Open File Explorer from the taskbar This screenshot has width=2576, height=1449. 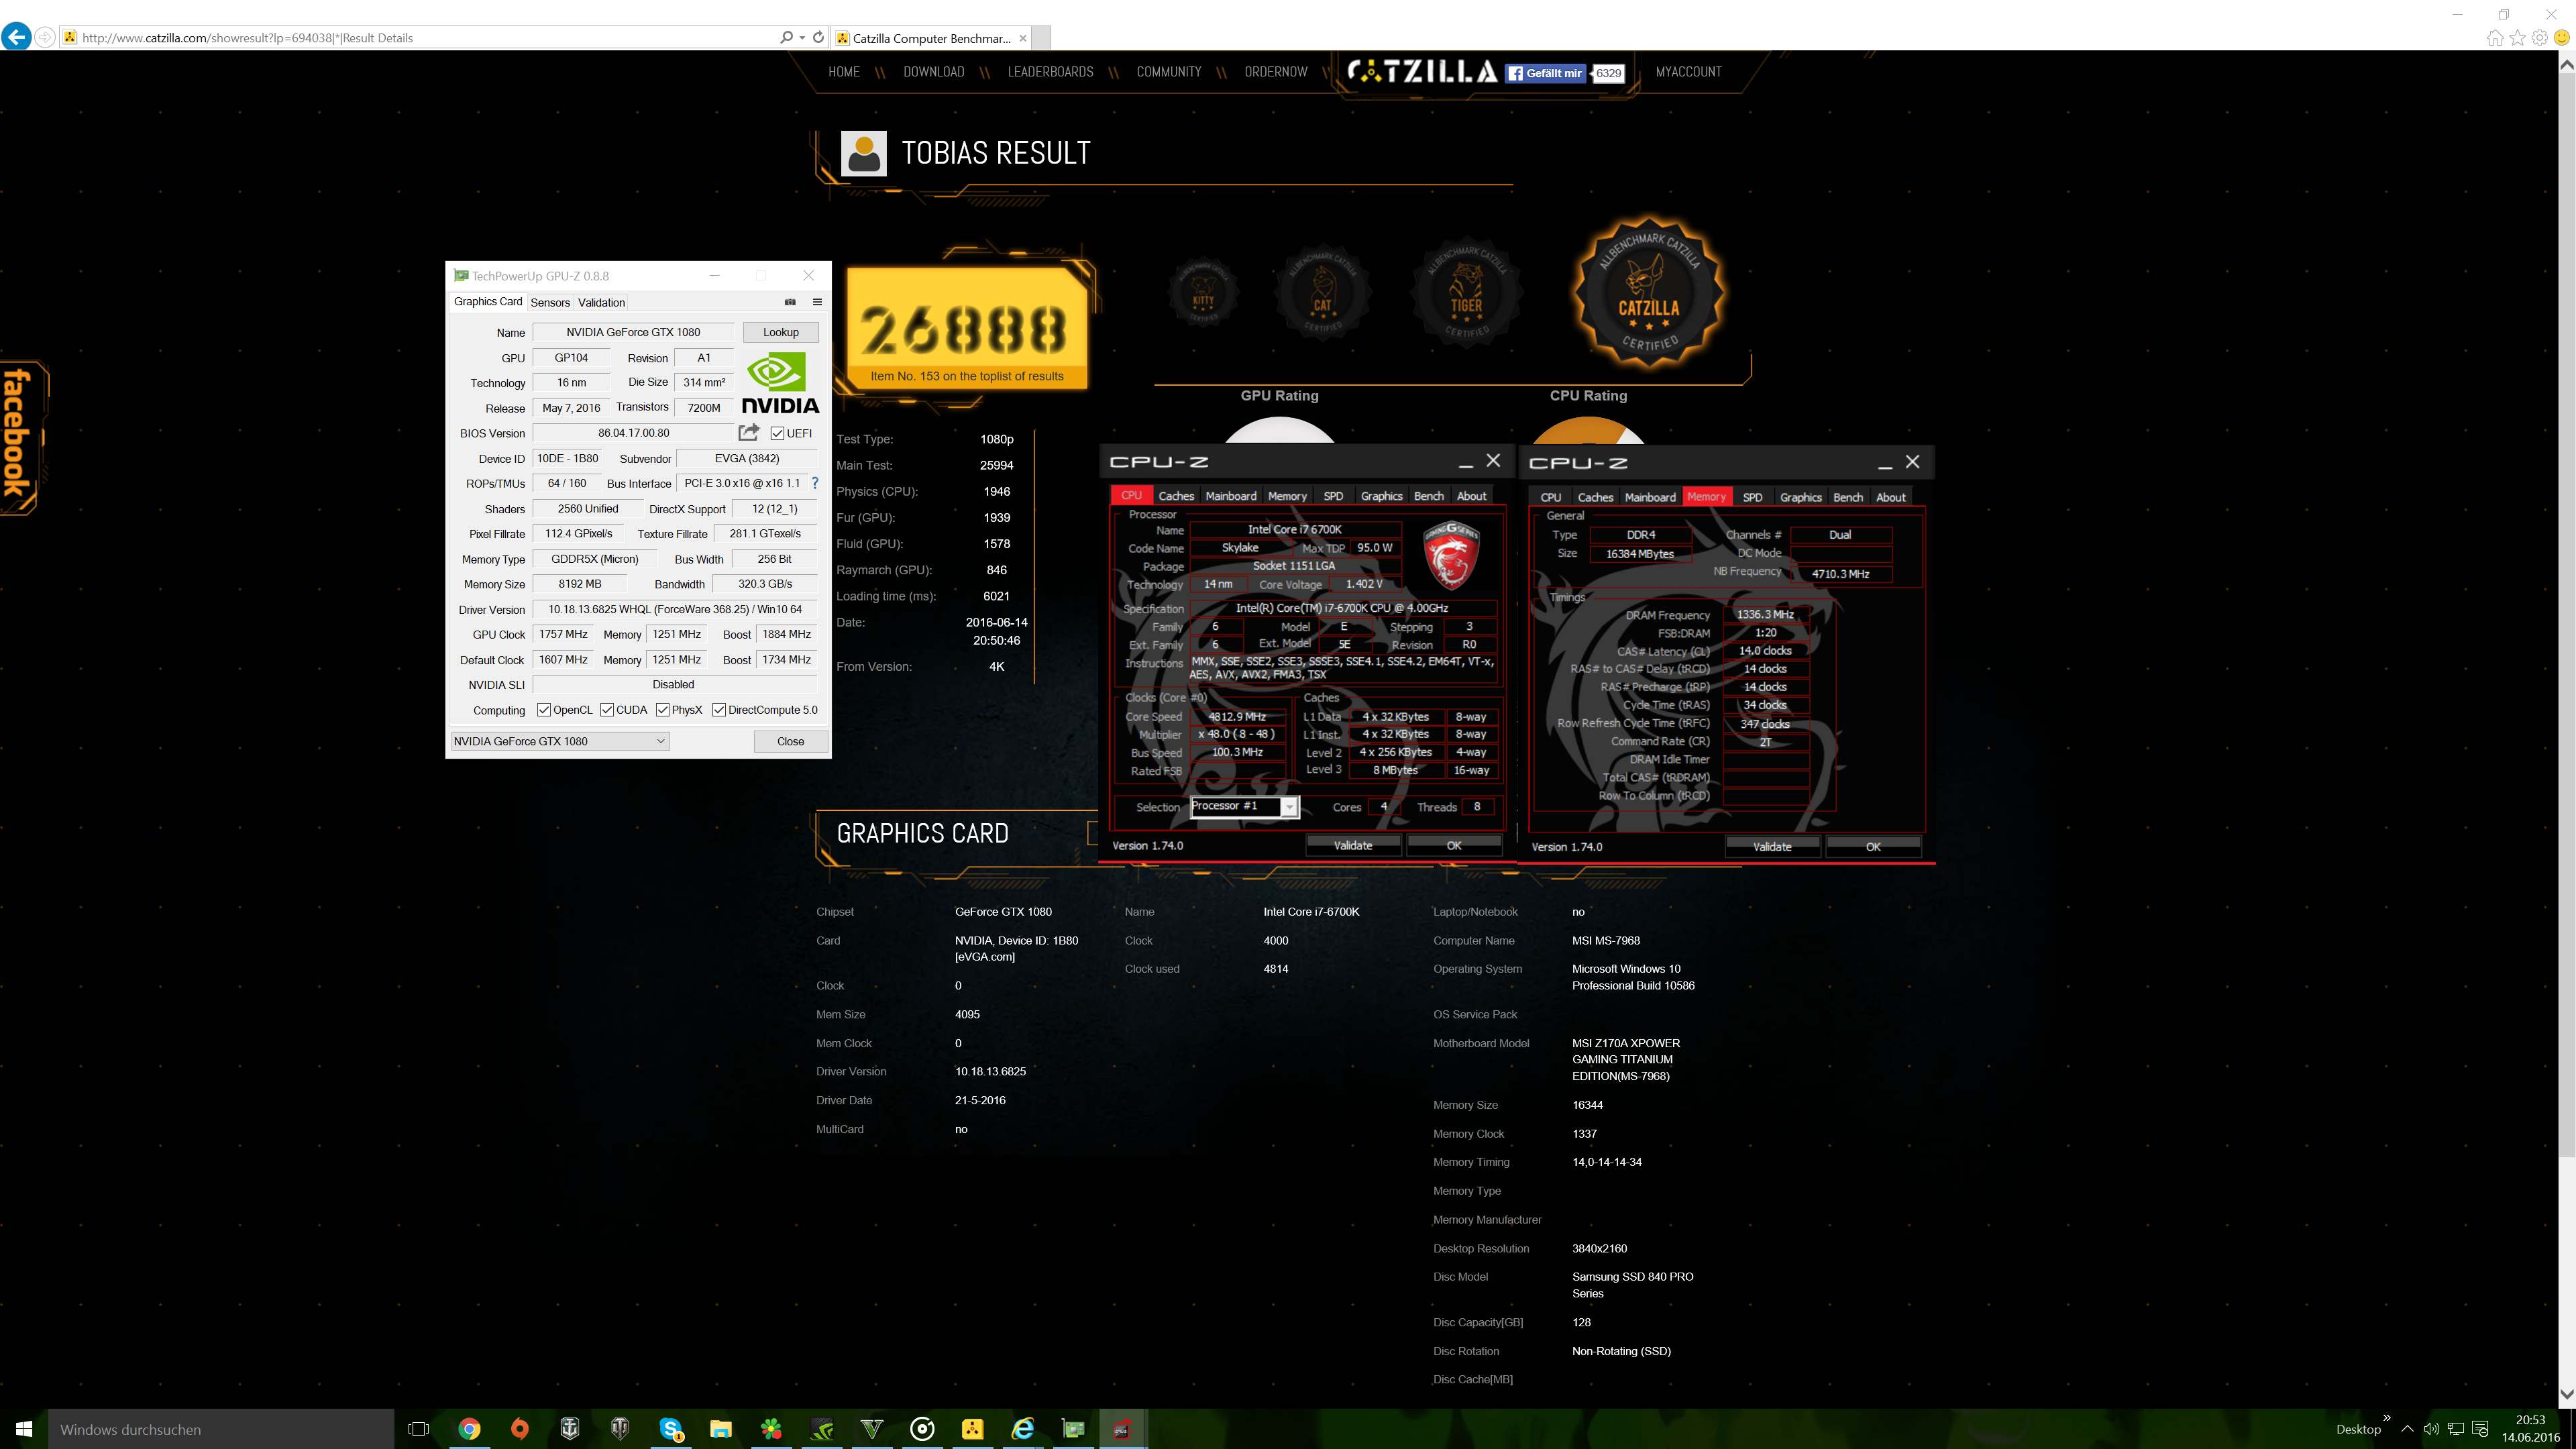click(721, 1429)
